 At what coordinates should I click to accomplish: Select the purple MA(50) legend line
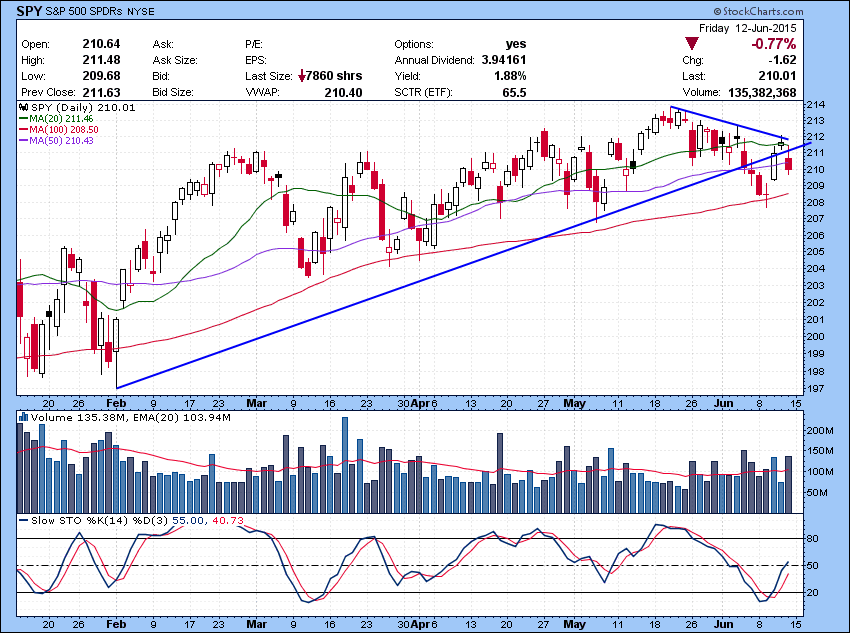(24, 141)
